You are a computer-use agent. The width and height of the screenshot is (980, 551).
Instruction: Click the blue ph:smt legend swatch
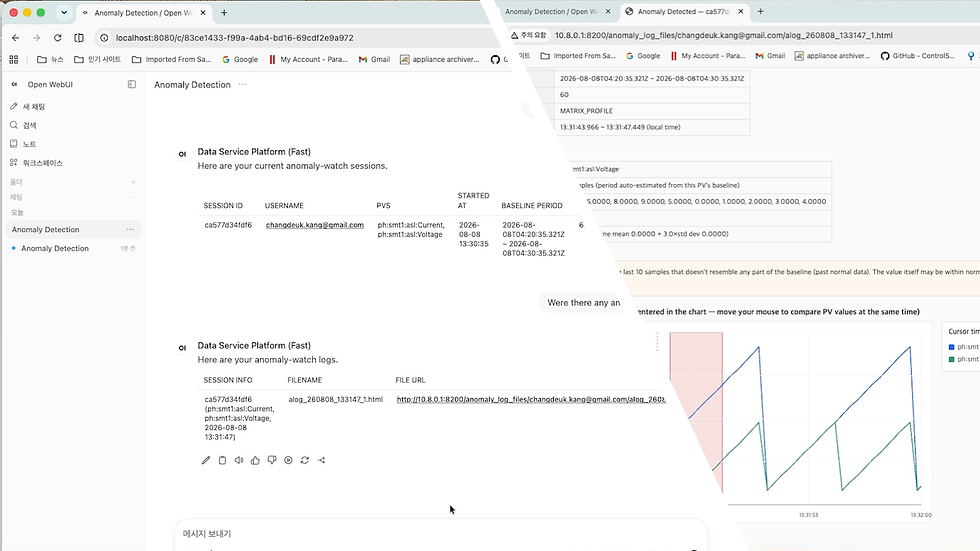(x=951, y=347)
